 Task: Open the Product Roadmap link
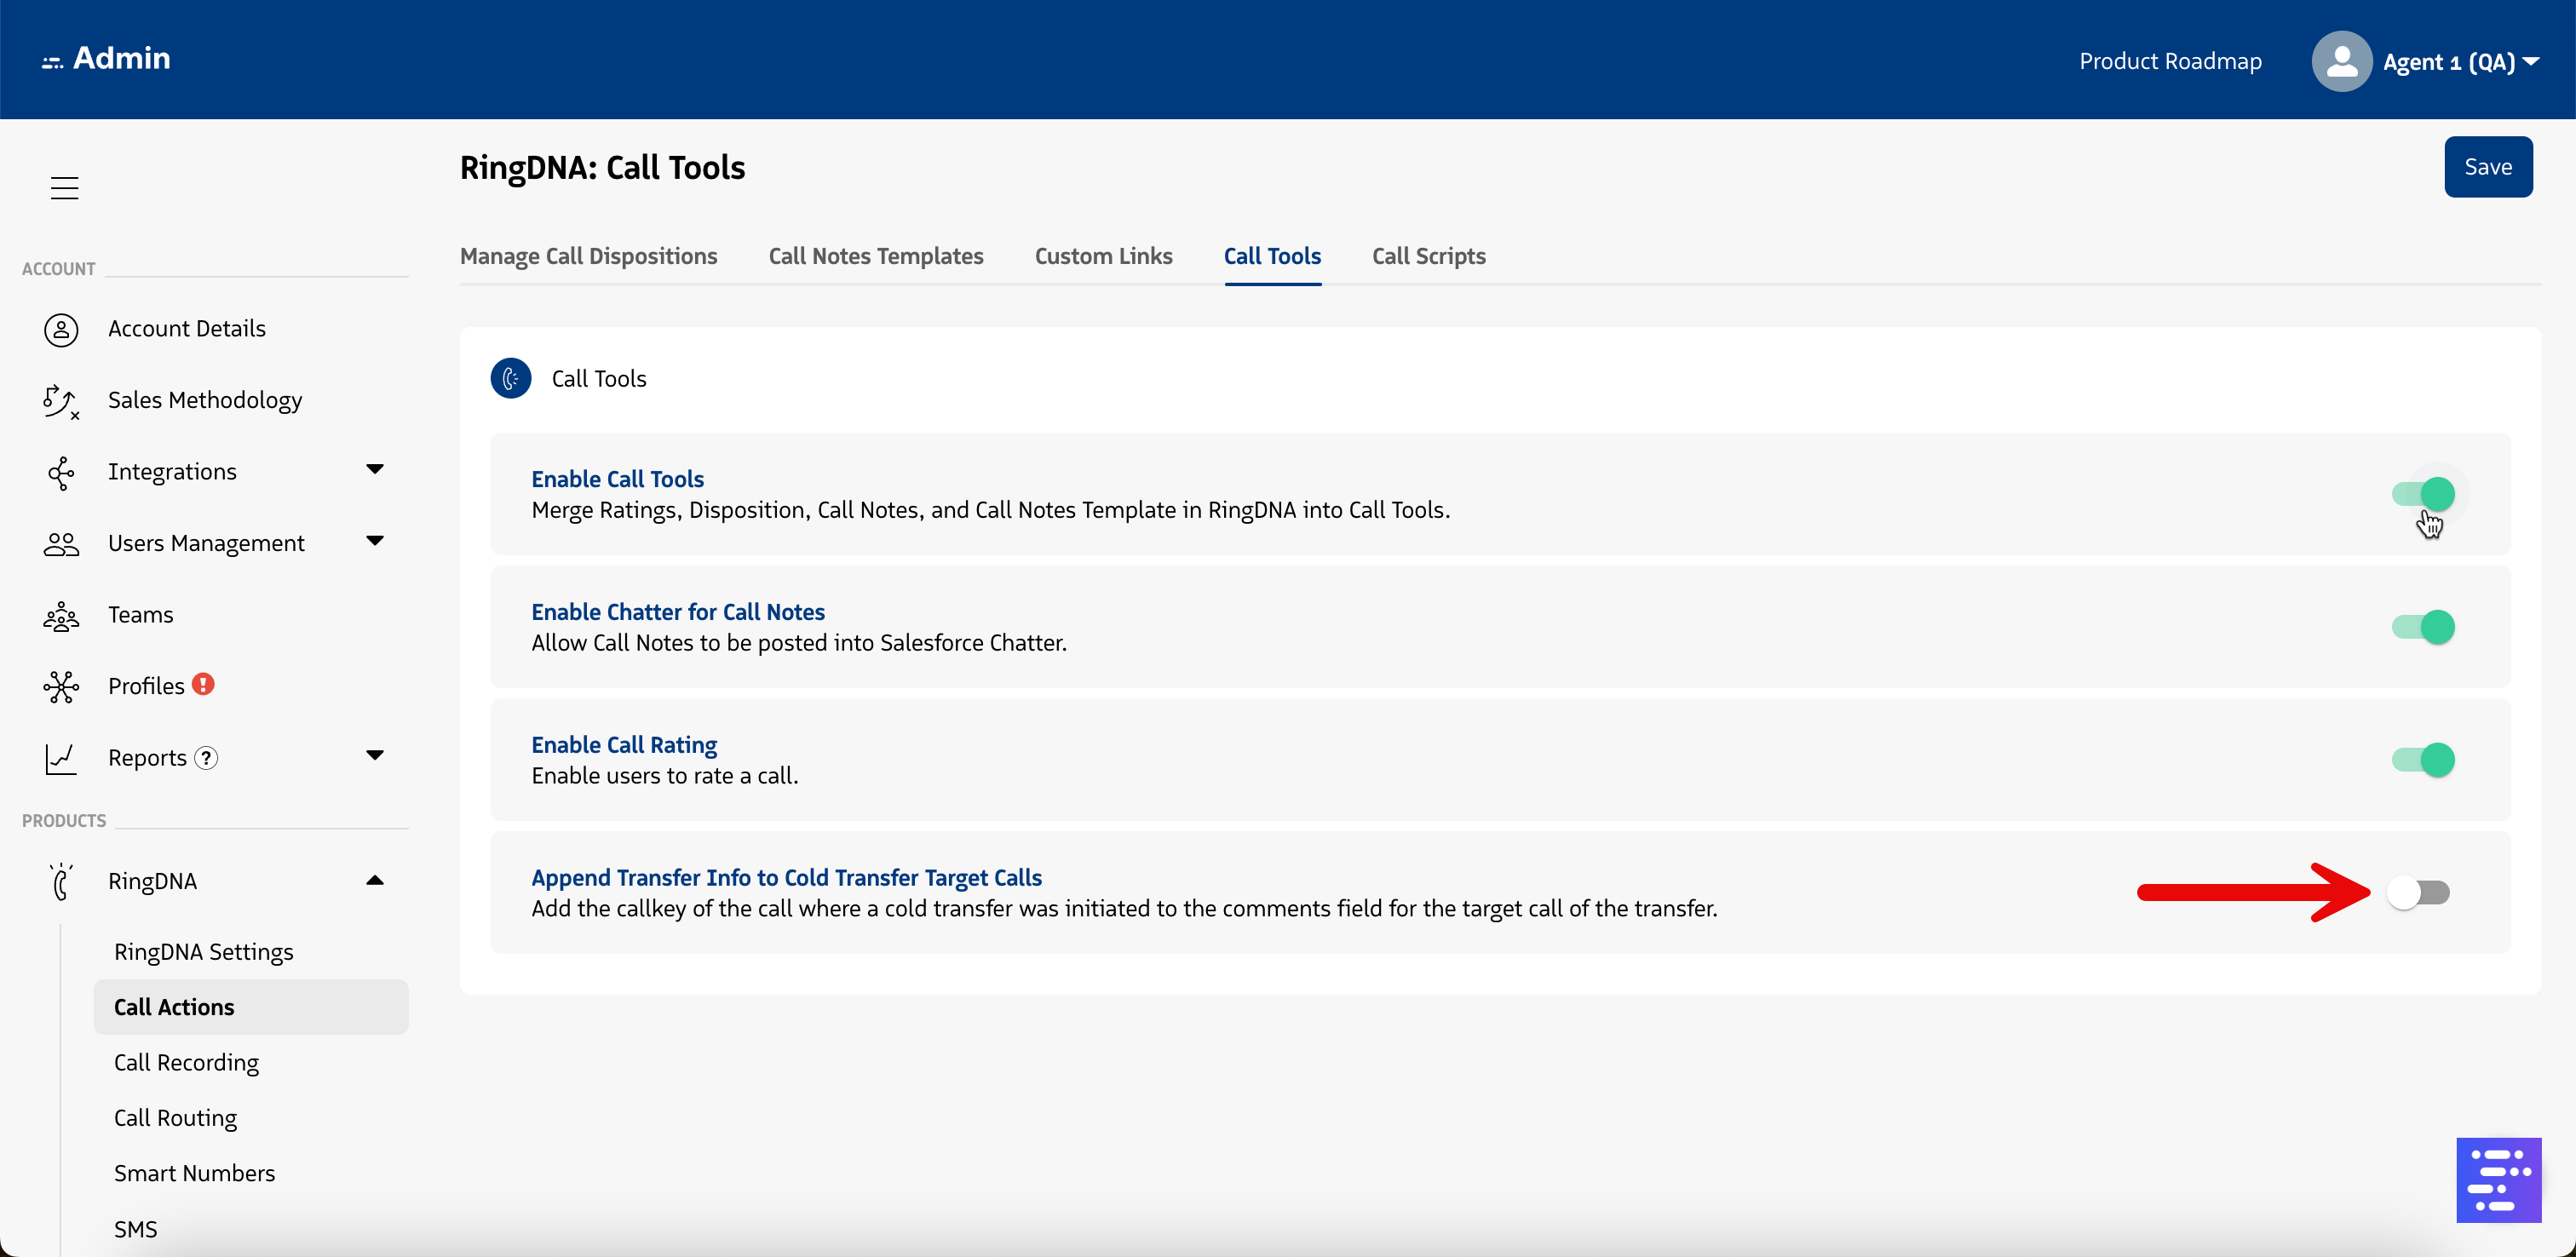point(2170,62)
